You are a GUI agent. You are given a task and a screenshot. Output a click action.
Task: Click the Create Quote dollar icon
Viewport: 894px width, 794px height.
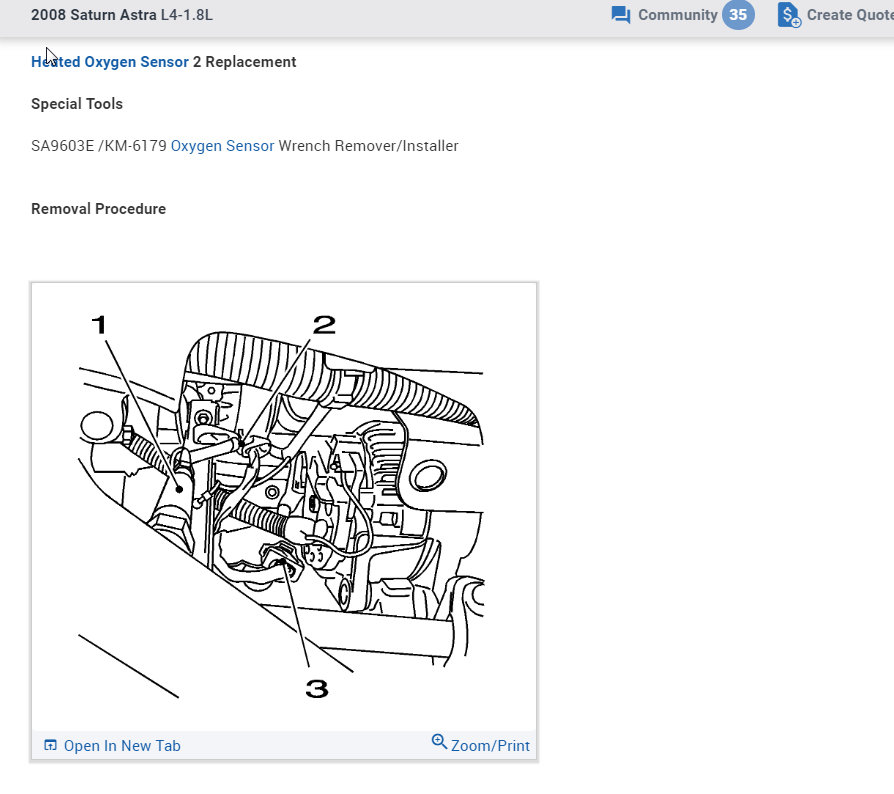coord(789,15)
